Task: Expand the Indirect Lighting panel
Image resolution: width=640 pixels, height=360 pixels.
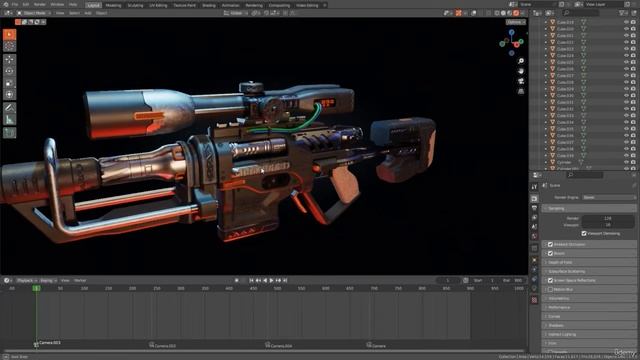Action: [589, 334]
